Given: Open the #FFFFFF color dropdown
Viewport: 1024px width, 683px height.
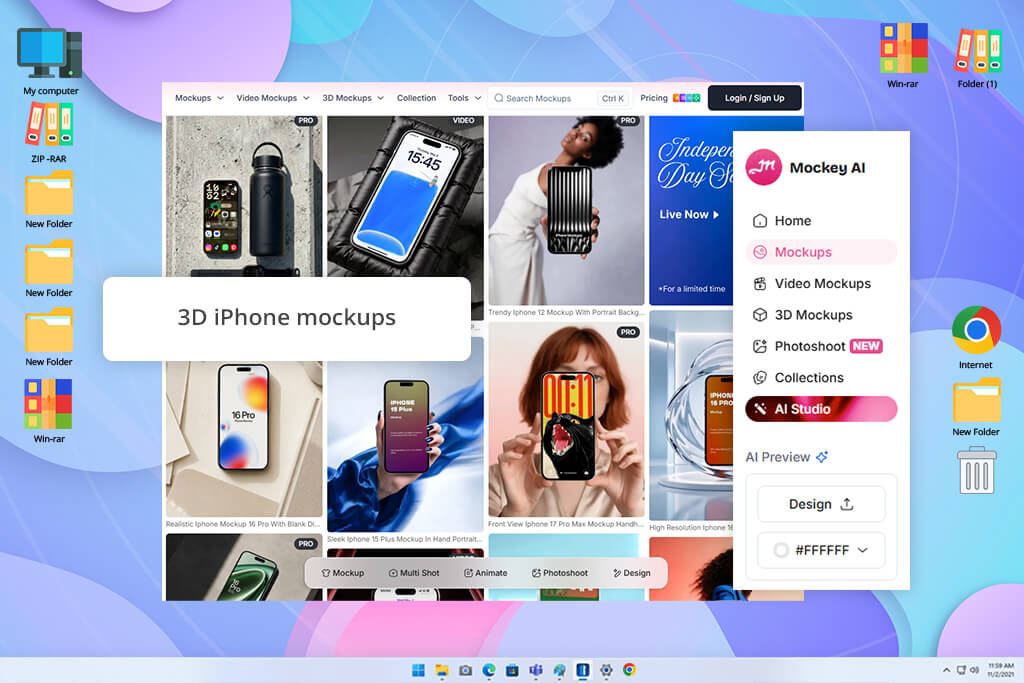Looking at the screenshot, I should (x=822, y=550).
